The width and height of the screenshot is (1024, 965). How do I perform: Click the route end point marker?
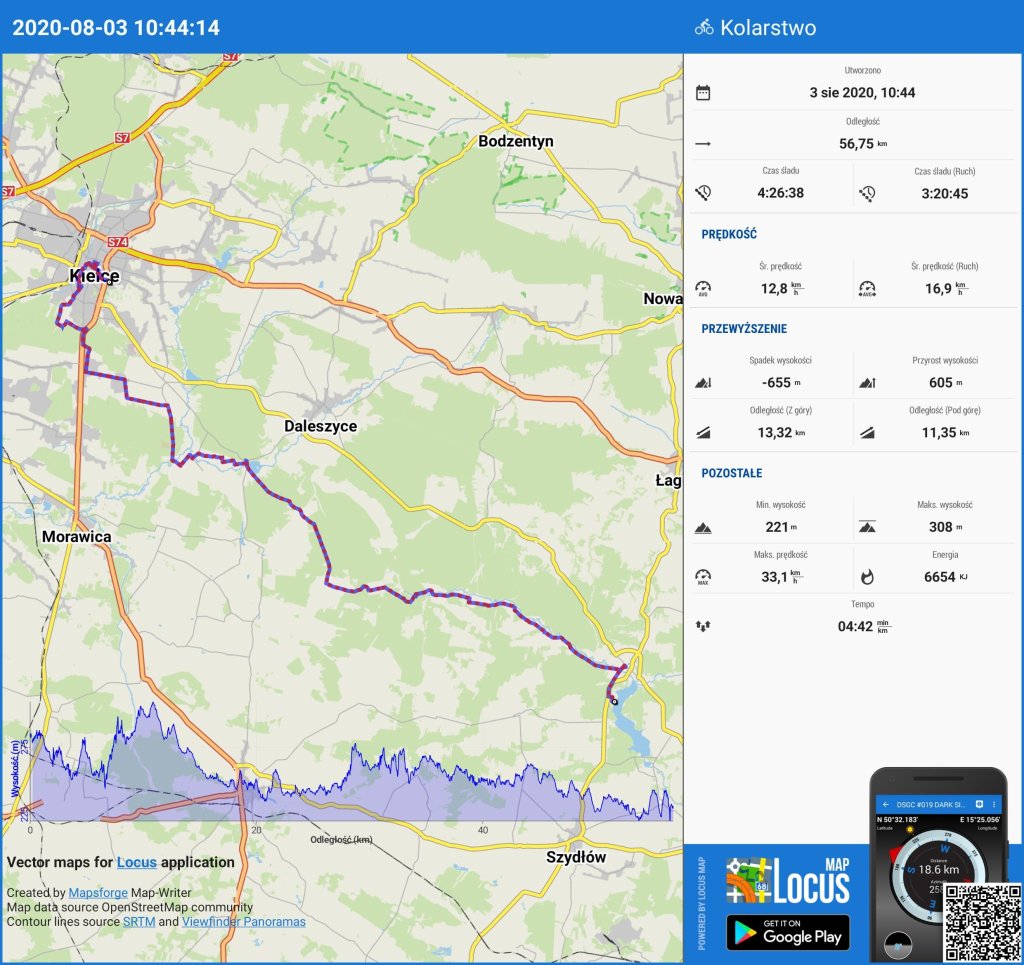(615, 702)
